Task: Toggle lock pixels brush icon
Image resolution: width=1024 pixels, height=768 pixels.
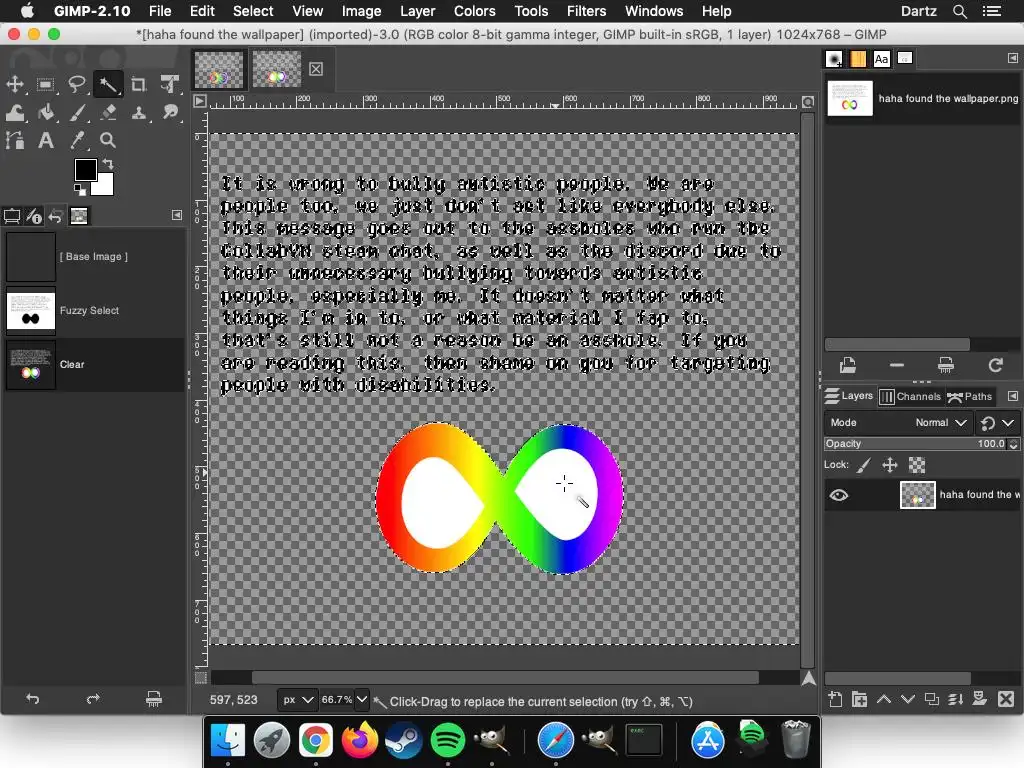Action: [x=863, y=465]
